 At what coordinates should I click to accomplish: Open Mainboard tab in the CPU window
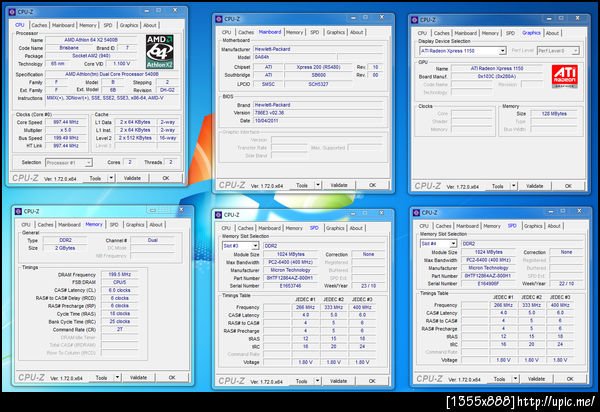tap(63, 25)
